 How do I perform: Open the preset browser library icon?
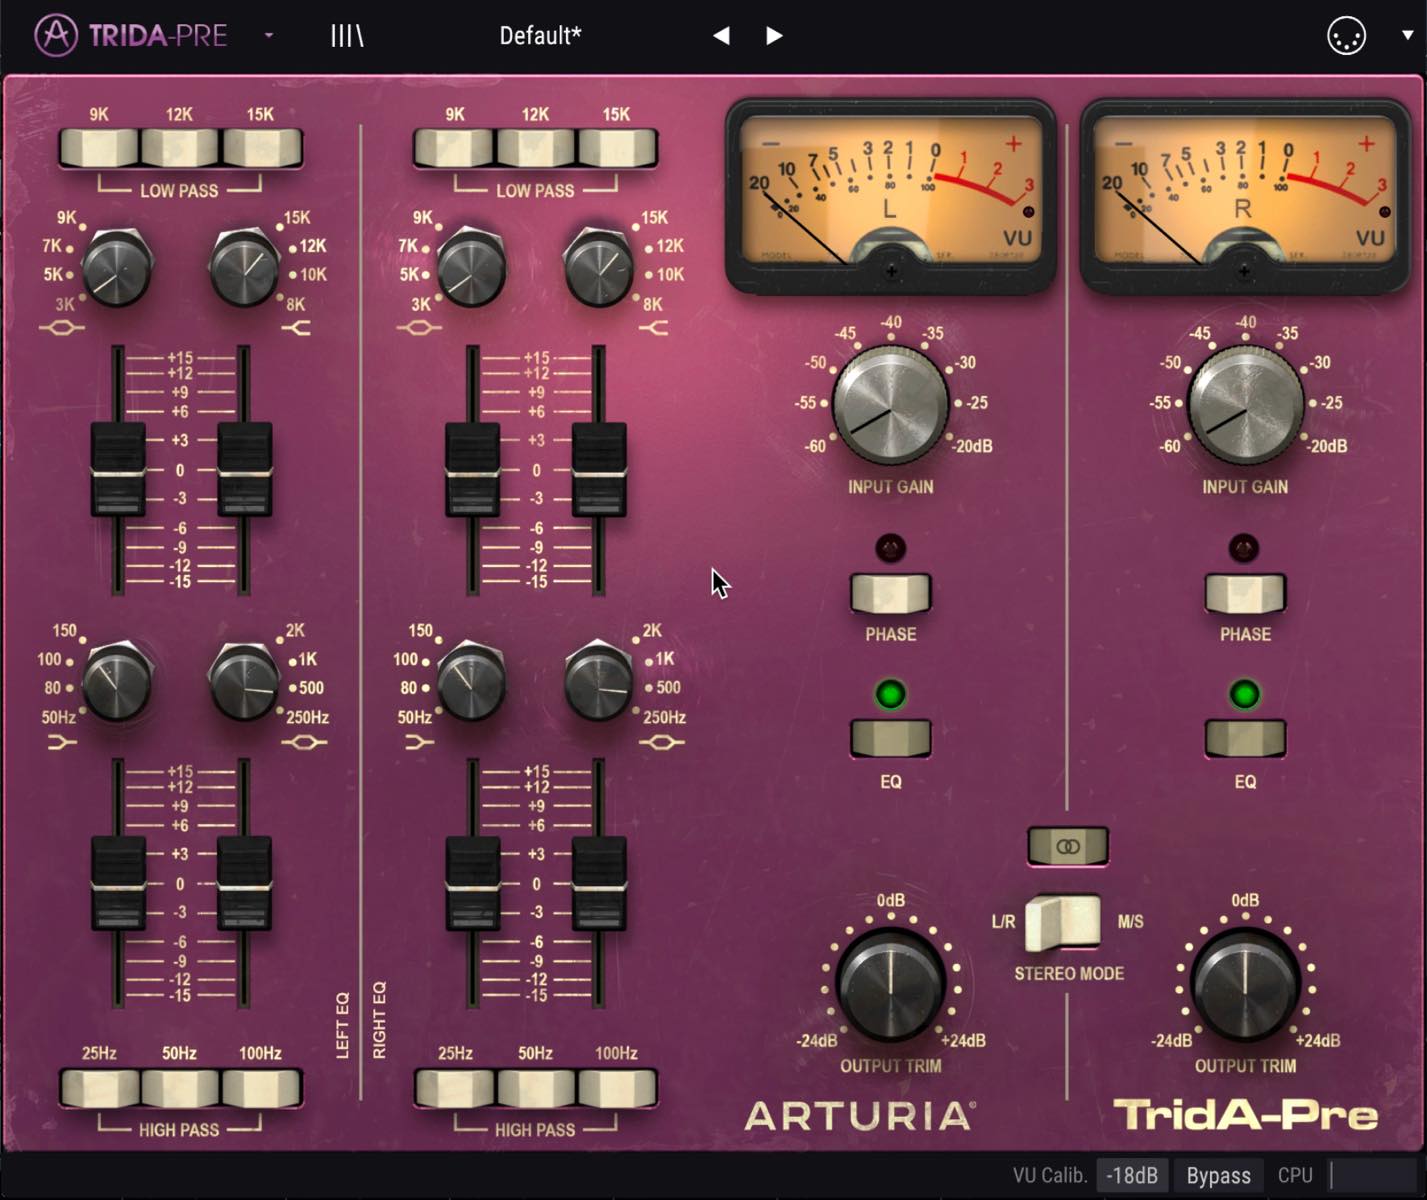click(x=347, y=36)
